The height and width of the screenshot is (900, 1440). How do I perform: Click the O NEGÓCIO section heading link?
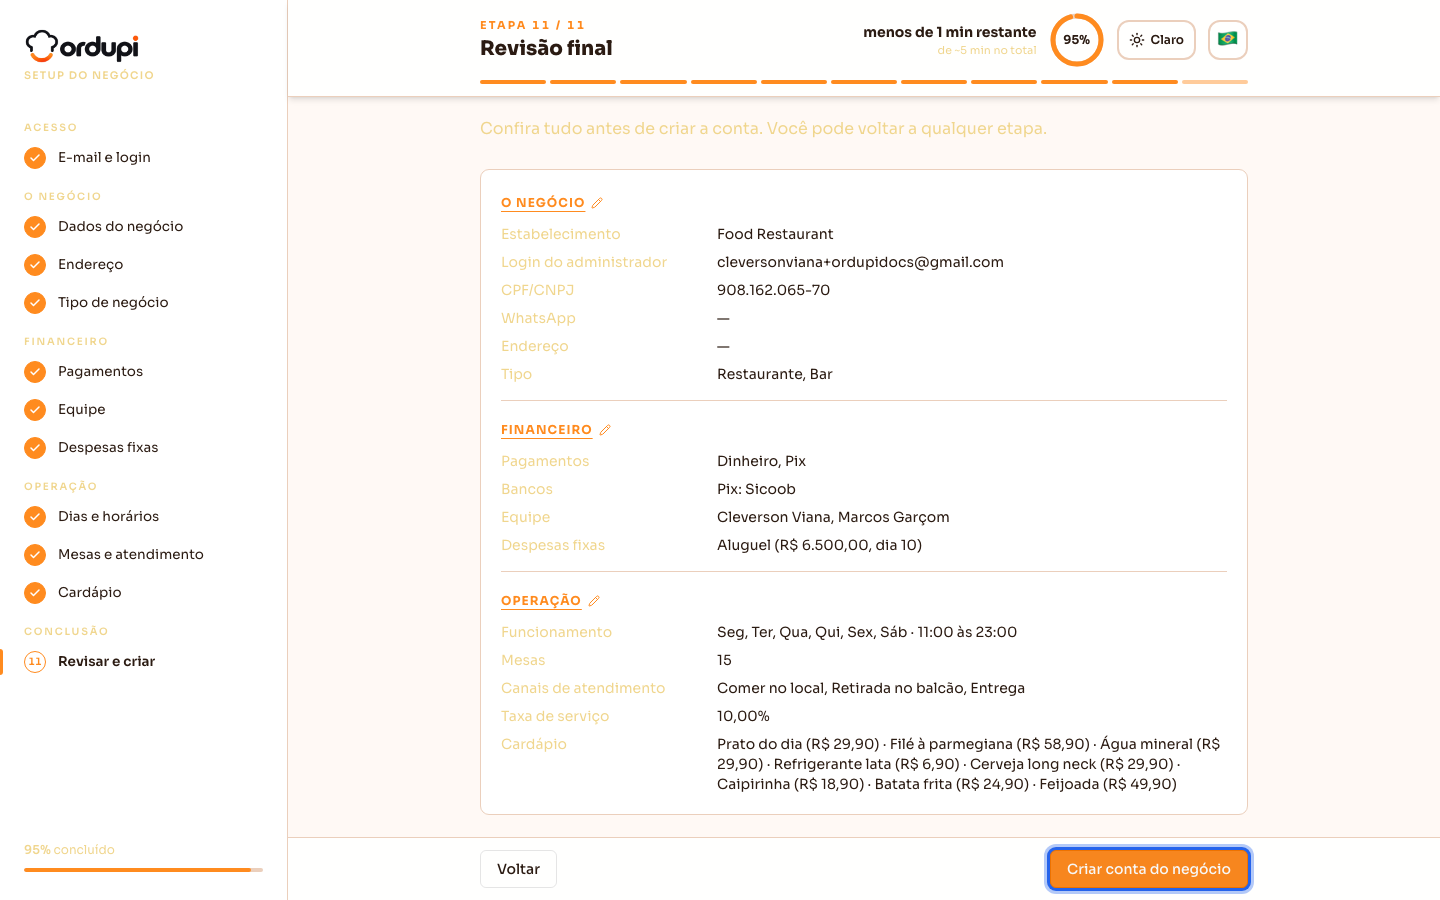[543, 203]
